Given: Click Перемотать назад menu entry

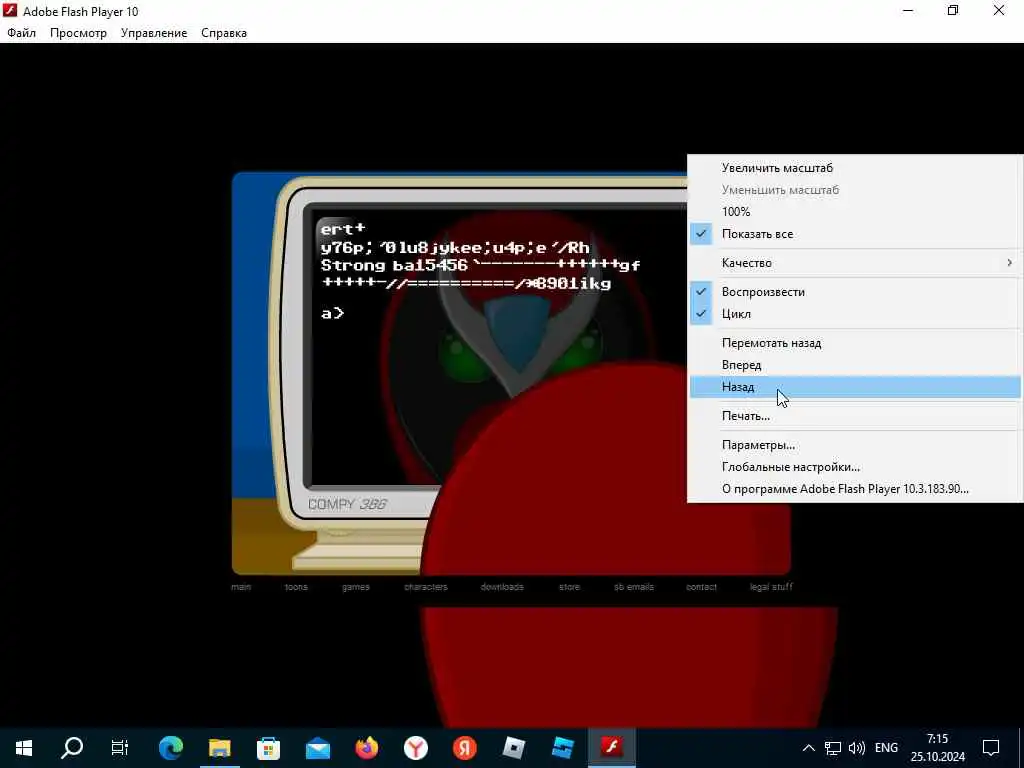Looking at the screenshot, I should tap(856, 343).
